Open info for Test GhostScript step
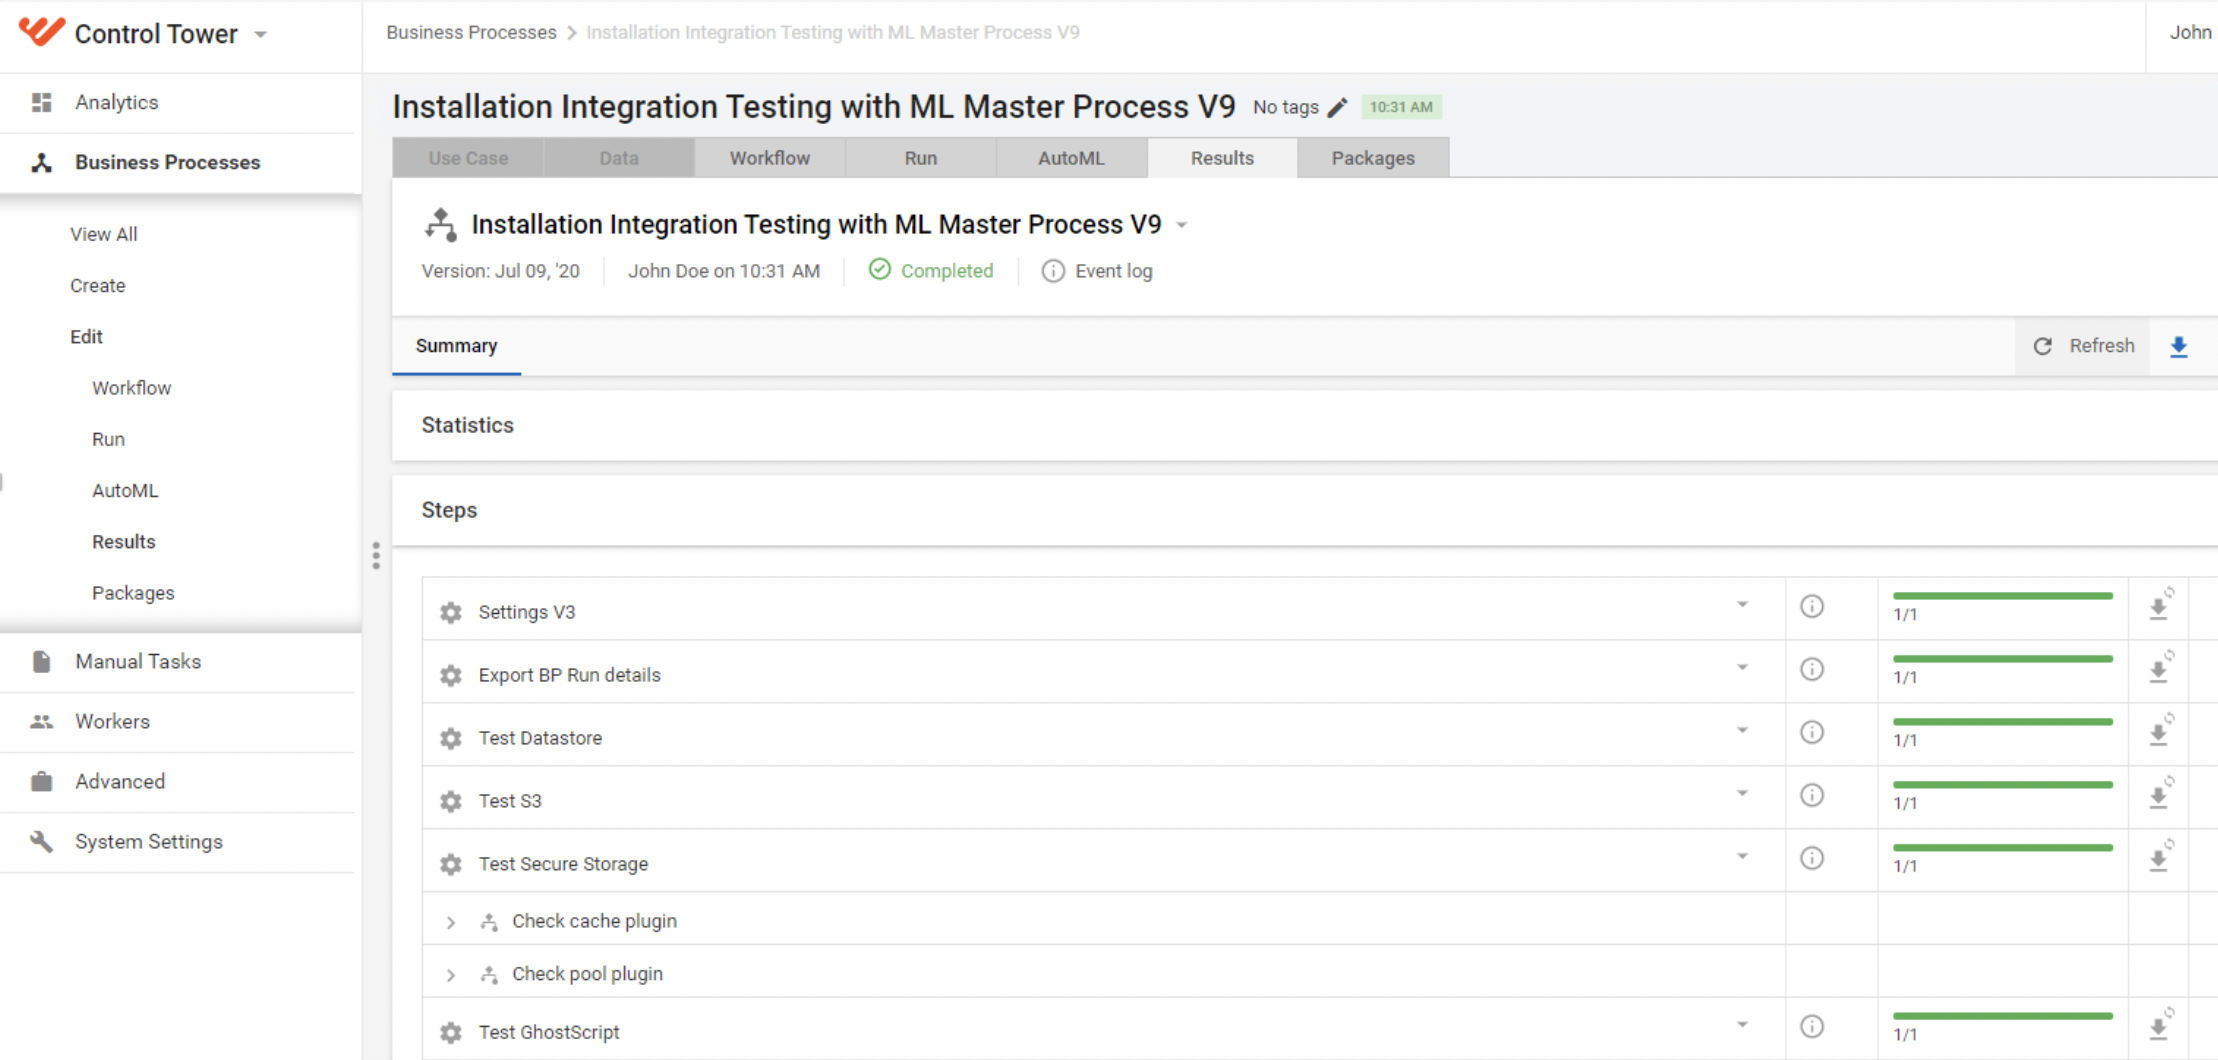 tap(1812, 1026)
